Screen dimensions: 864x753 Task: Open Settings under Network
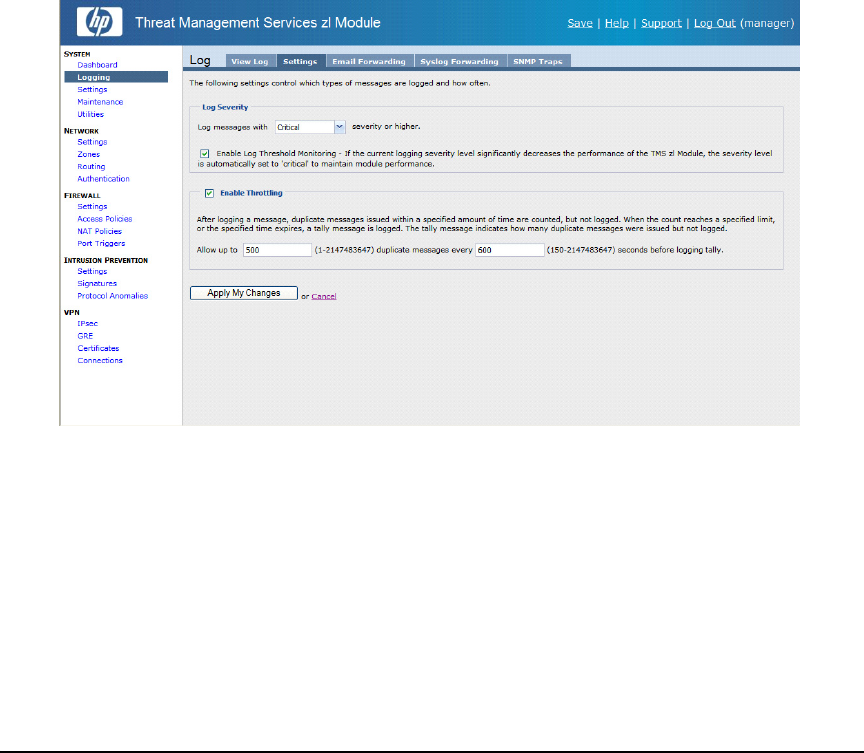coord(93,142)
